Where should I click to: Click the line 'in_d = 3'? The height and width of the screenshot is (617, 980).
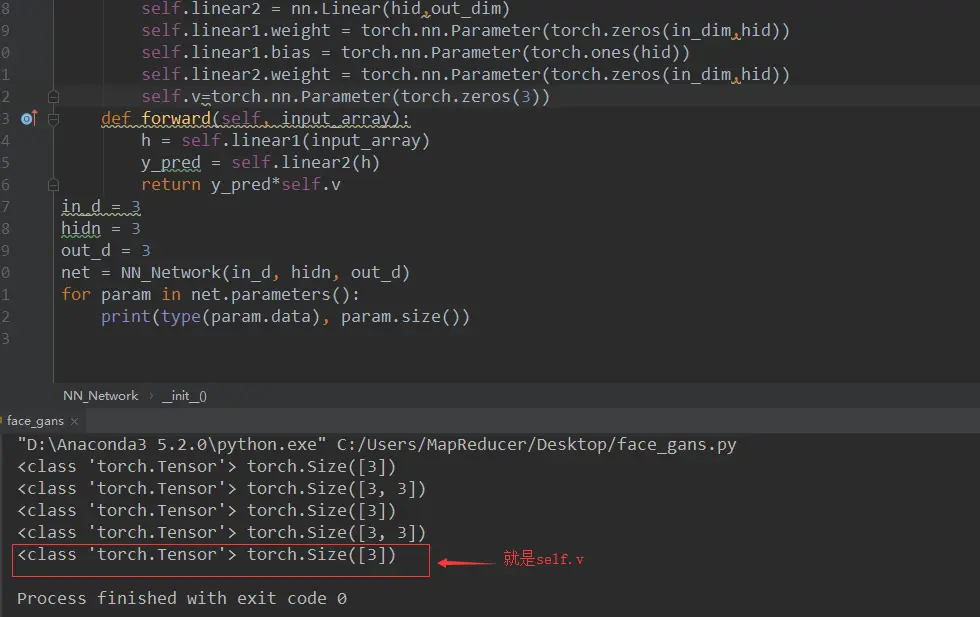[x=101, y=206]
